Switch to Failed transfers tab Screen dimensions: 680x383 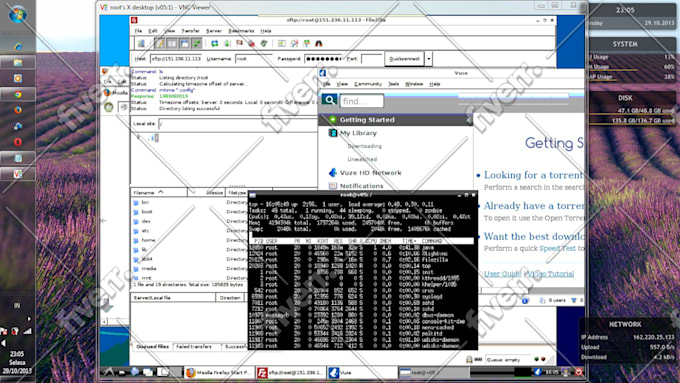point(194,347)
